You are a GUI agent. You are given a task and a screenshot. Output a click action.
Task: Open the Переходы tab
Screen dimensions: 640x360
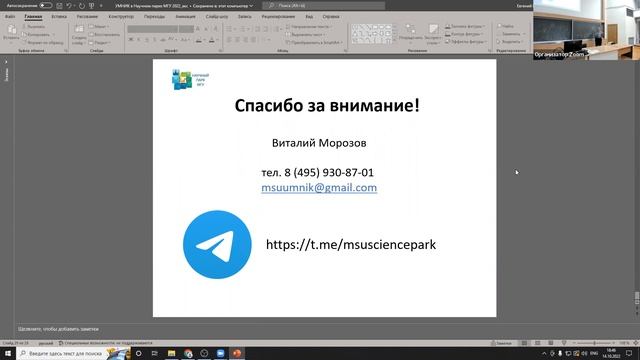pos(154,17)
